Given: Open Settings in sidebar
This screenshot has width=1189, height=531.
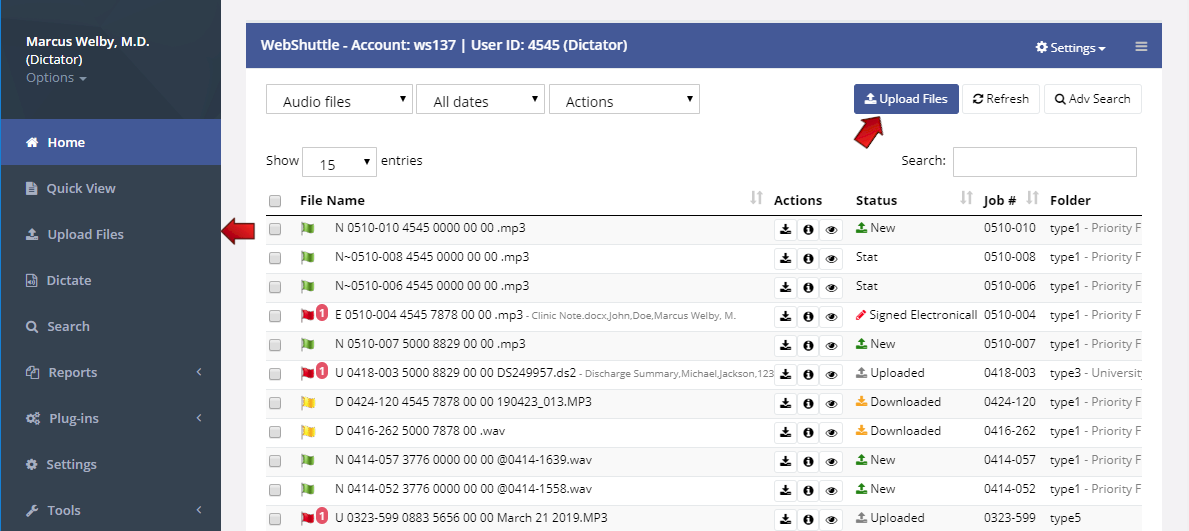Looking at the screenshot, I should pyautogui.click(x=111, y=464).
